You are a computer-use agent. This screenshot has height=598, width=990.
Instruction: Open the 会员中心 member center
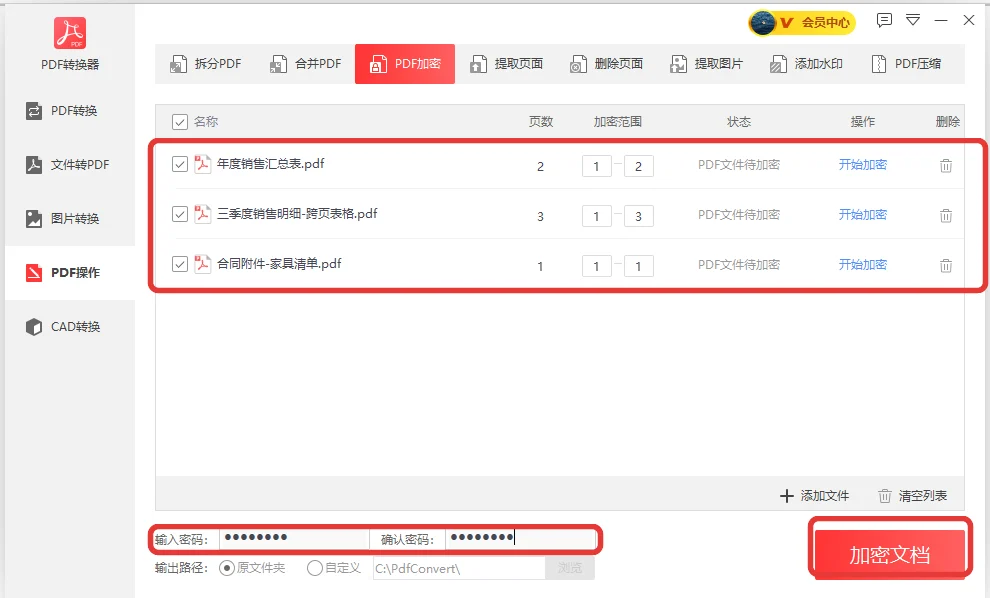pyautogui.click(x=801, y=23)
